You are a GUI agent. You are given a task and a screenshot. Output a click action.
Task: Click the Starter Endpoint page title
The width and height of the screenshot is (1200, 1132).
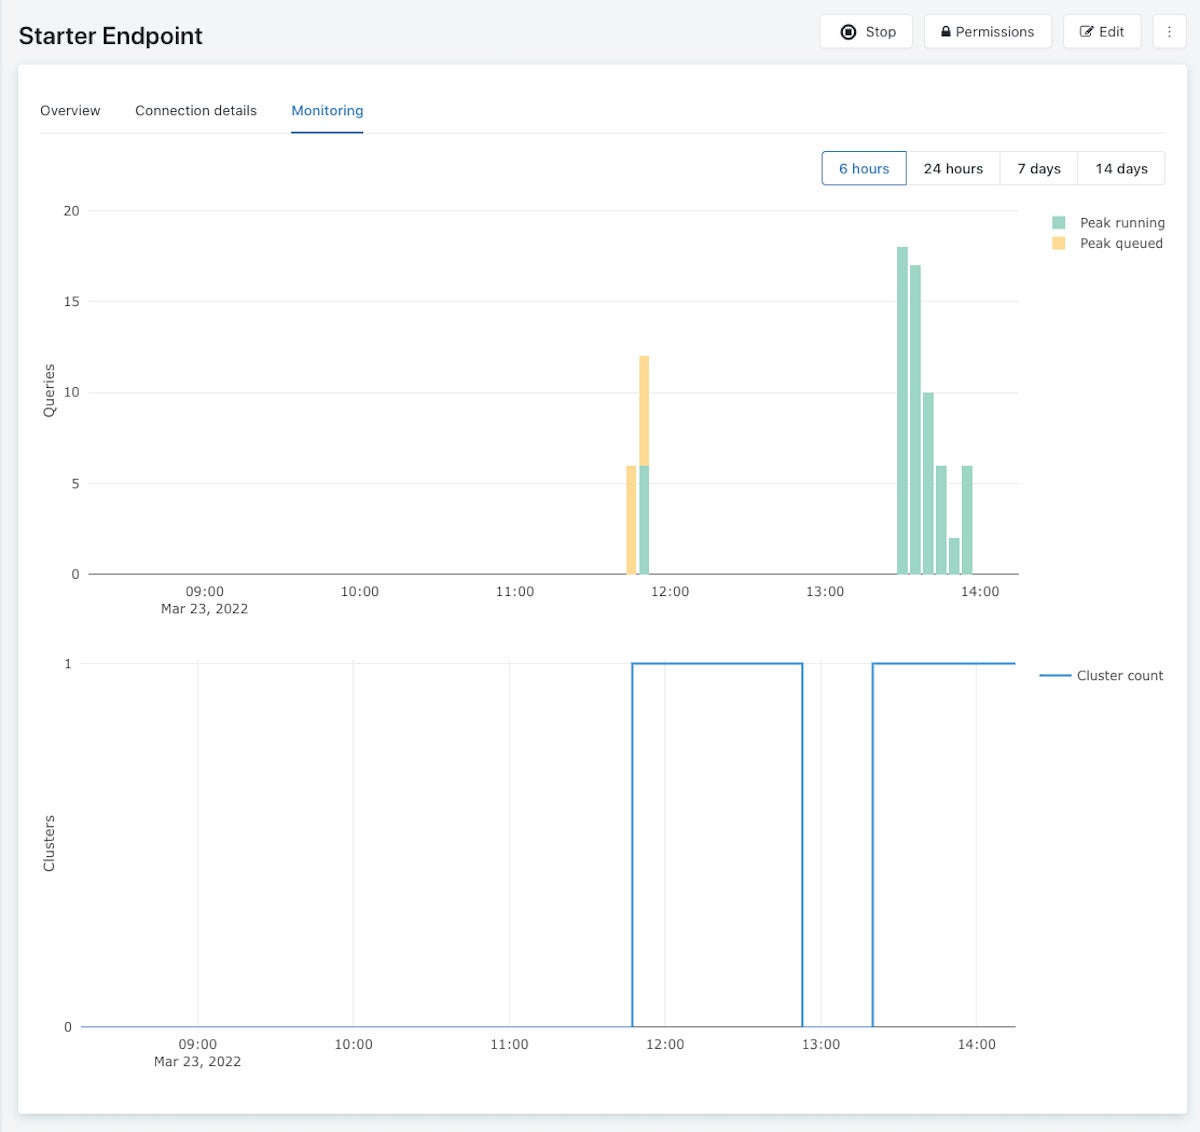110,36
